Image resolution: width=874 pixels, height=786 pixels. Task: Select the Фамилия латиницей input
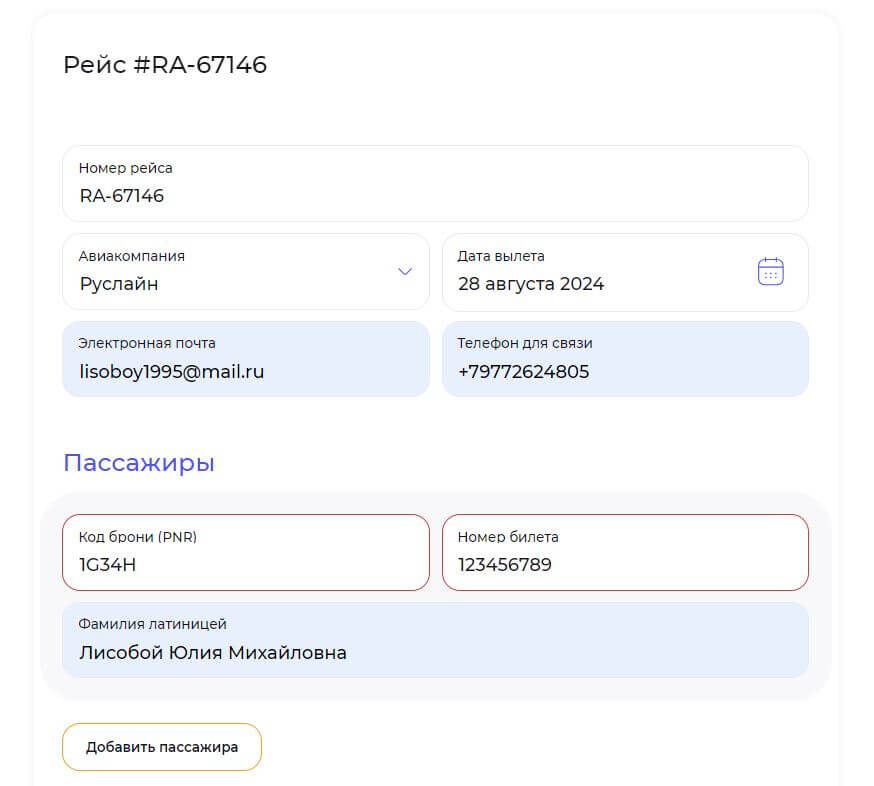click(x=435, y=640)
